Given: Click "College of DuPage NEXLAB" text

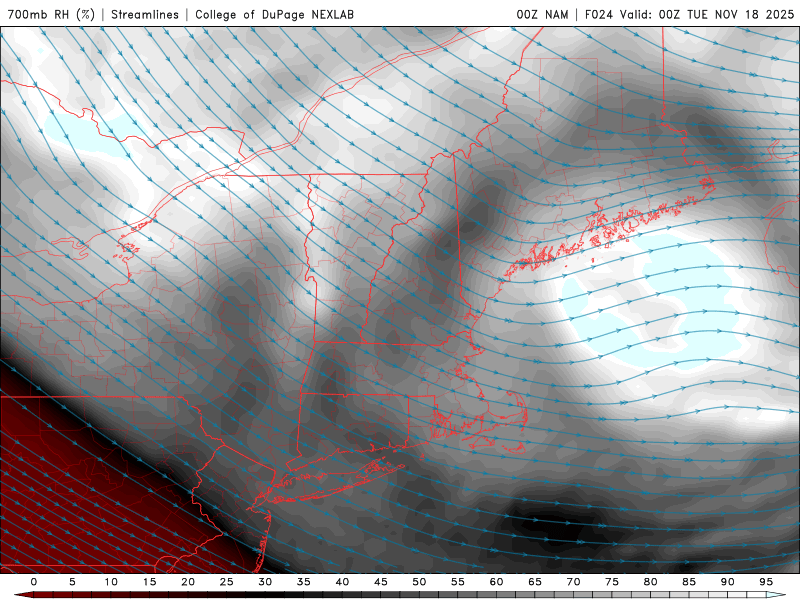Looking at the screenshot, I should click(x=274, y=14).
